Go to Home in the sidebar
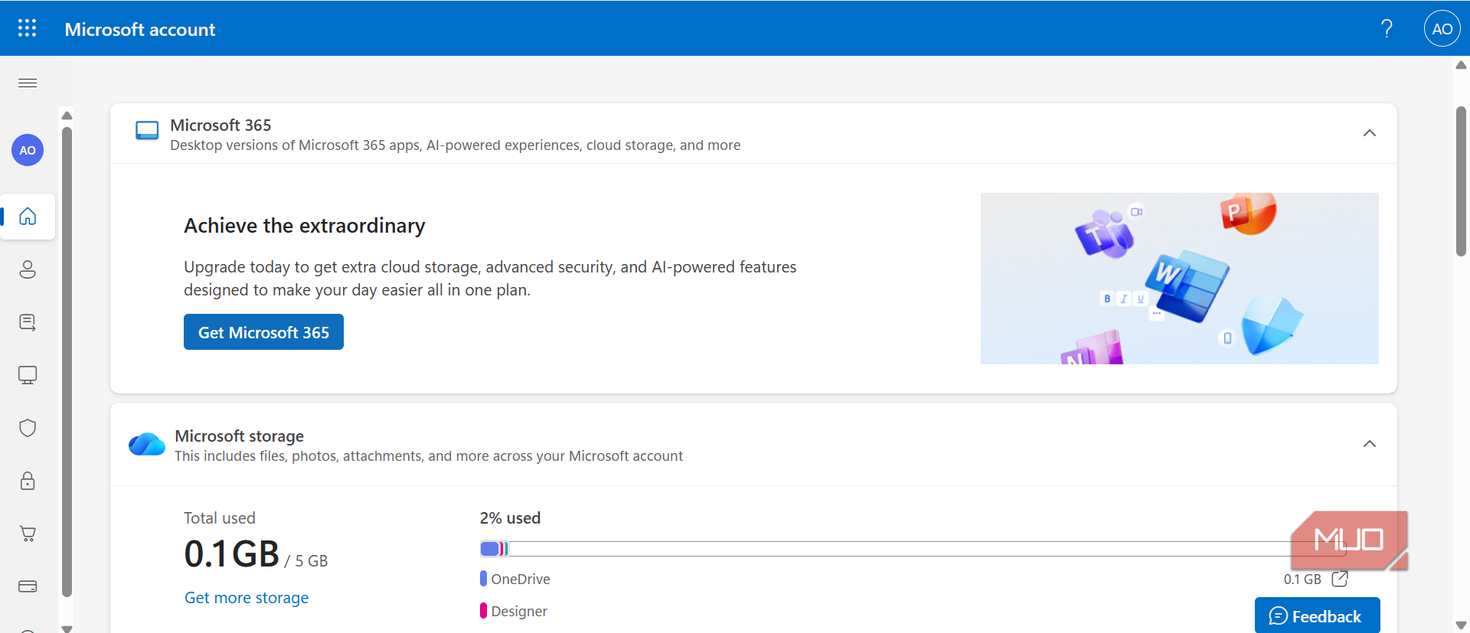1470x633 pixels. pos(28,216)
